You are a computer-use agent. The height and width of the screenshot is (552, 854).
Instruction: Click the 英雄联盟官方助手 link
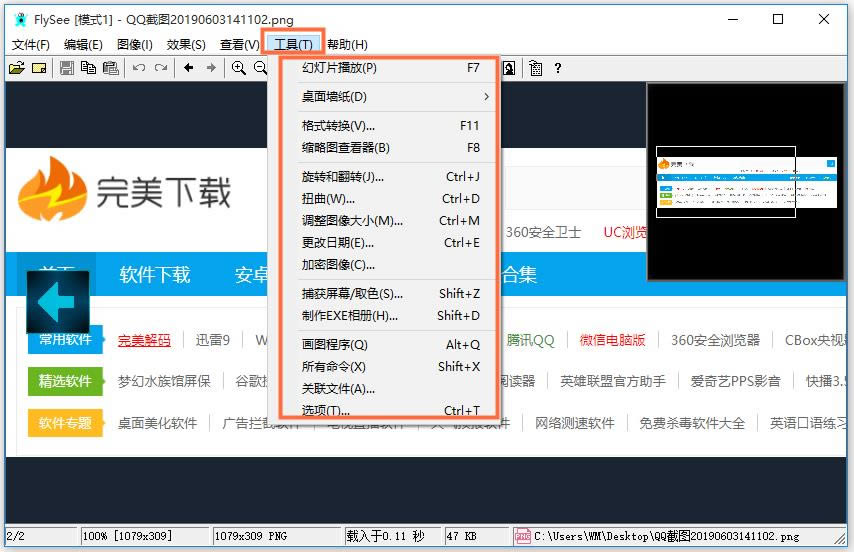pos(613,381)
